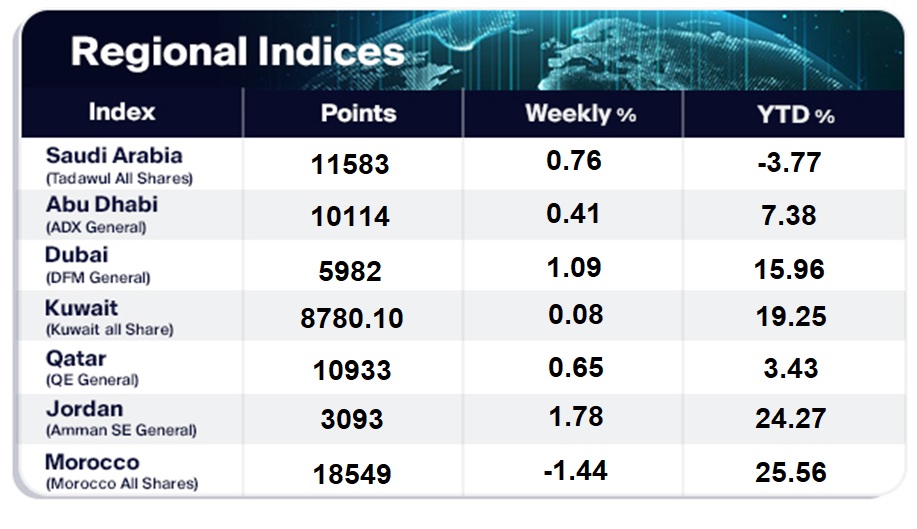The image size is (917, 529).
Task: Select Morocco weekly change -1.44
Action: 574,468
